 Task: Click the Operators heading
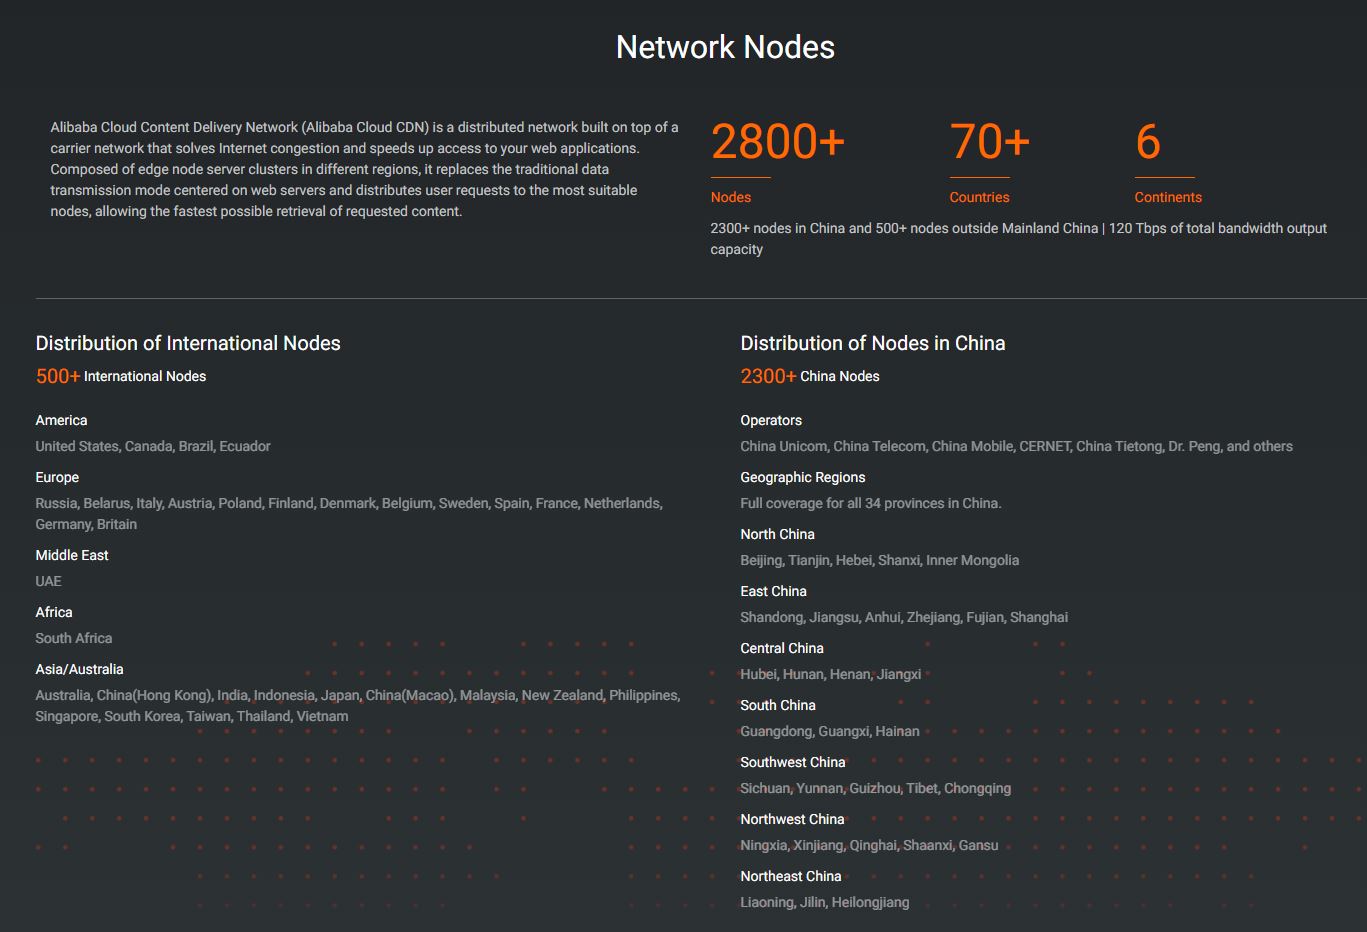(x=771, y=420)
